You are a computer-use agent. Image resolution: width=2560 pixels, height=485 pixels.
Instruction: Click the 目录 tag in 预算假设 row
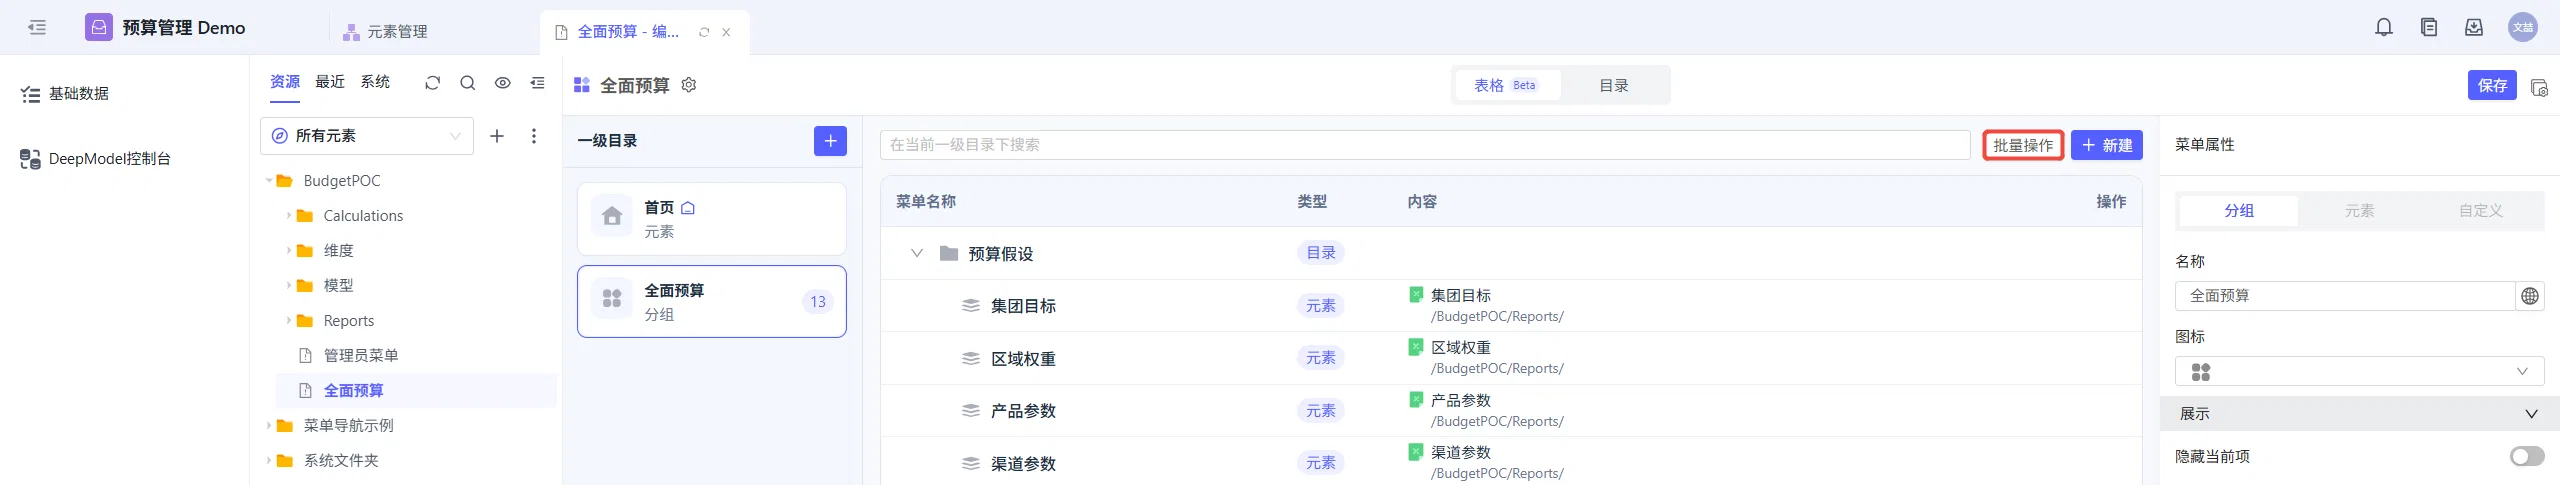(1320, 253)
